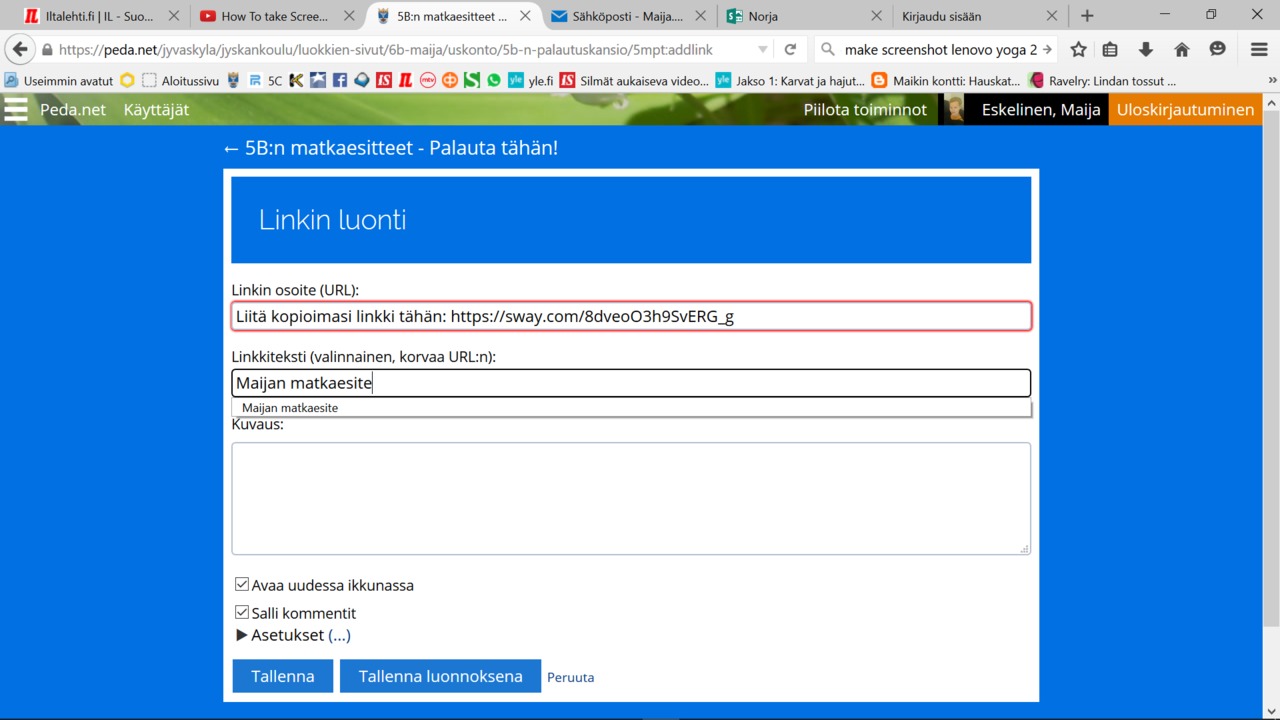Click Tallenna luonnoksena button
The image size is (1280, 720).
(x=440, y=676)
